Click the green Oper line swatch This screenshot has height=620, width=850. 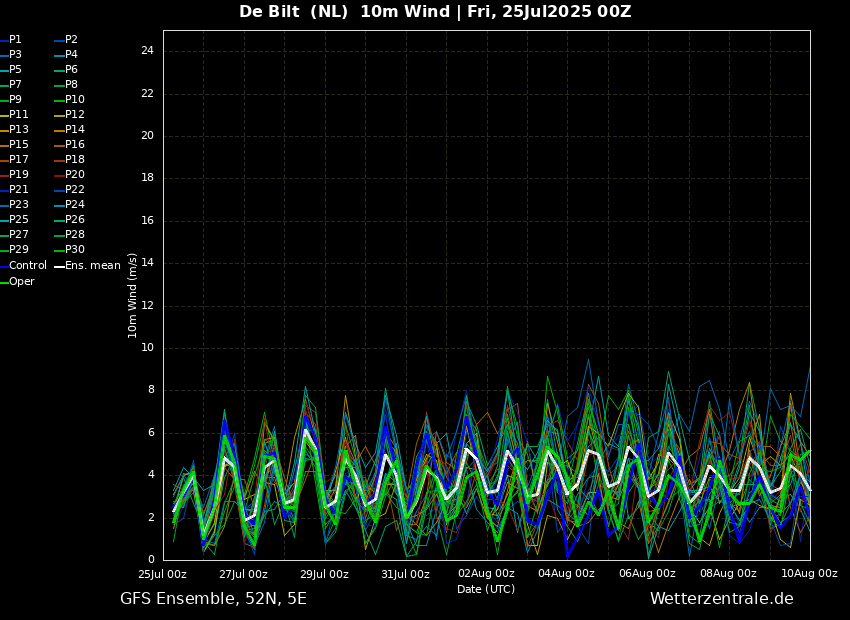pyautogui.click(x=3, y=283)
